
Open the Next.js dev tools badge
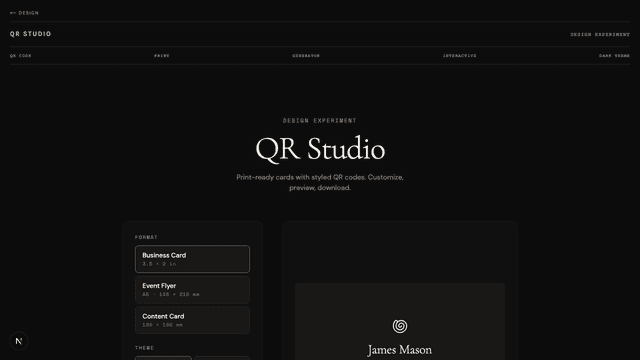pyautogui.click(x=19, y=341)
